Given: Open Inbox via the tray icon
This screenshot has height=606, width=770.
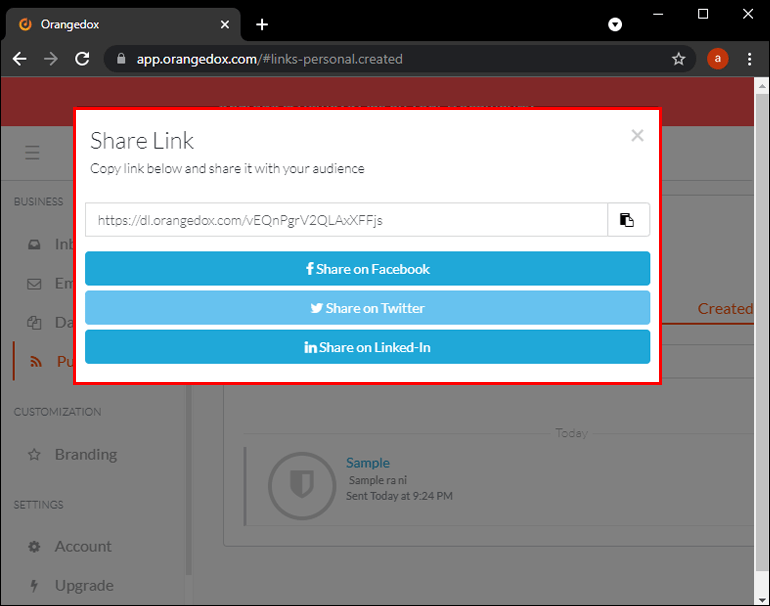Looking at the screenshot, I should click(x=34, y=244).
